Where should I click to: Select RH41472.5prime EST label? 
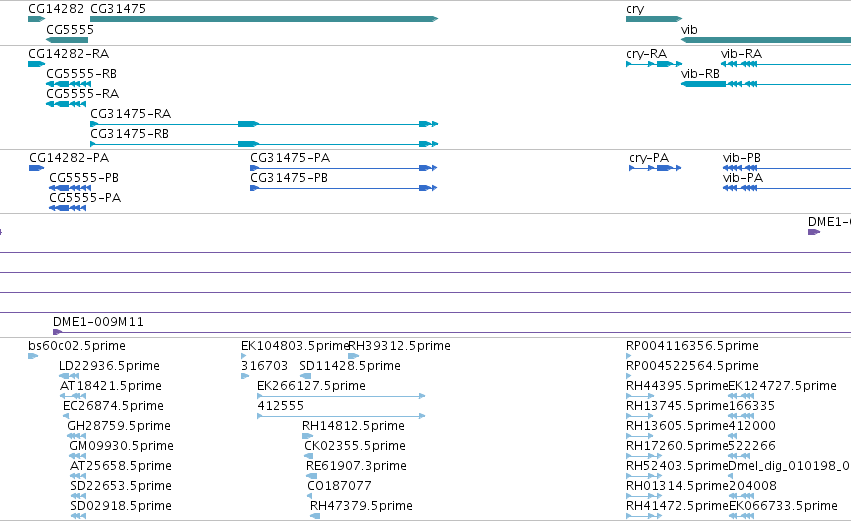coord(677,506)
